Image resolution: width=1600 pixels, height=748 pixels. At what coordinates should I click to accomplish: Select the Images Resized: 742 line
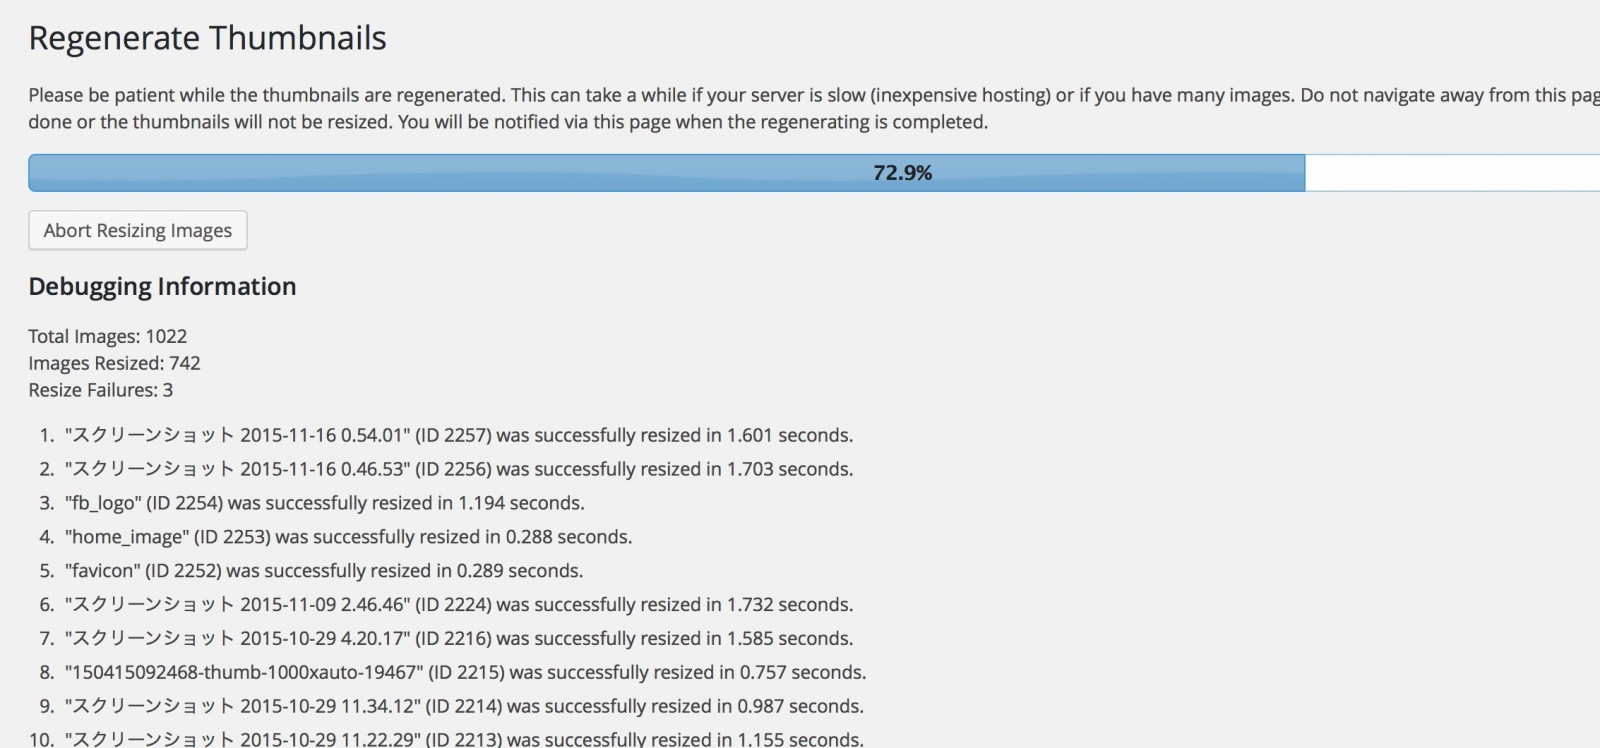coord(115,363)
